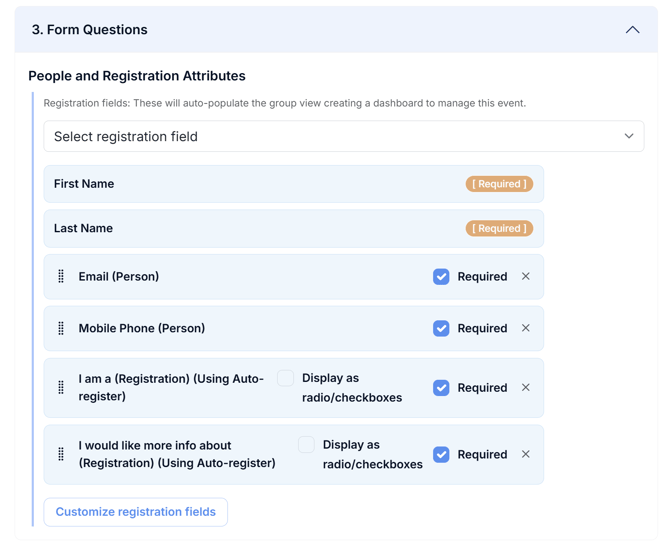Select the First Name field row
The width and height of the screenshot is (670, 544).
[x=294, y=184]
